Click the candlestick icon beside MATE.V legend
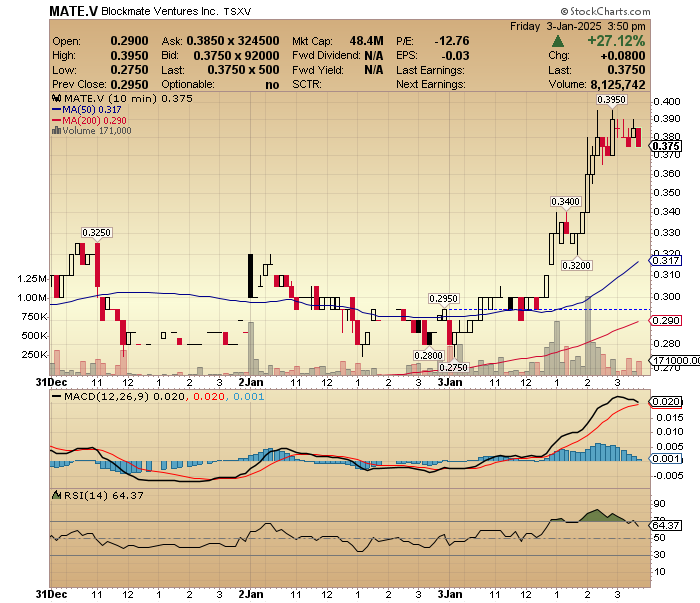Viewport: 700px width, 603px height. pos(57,98)
